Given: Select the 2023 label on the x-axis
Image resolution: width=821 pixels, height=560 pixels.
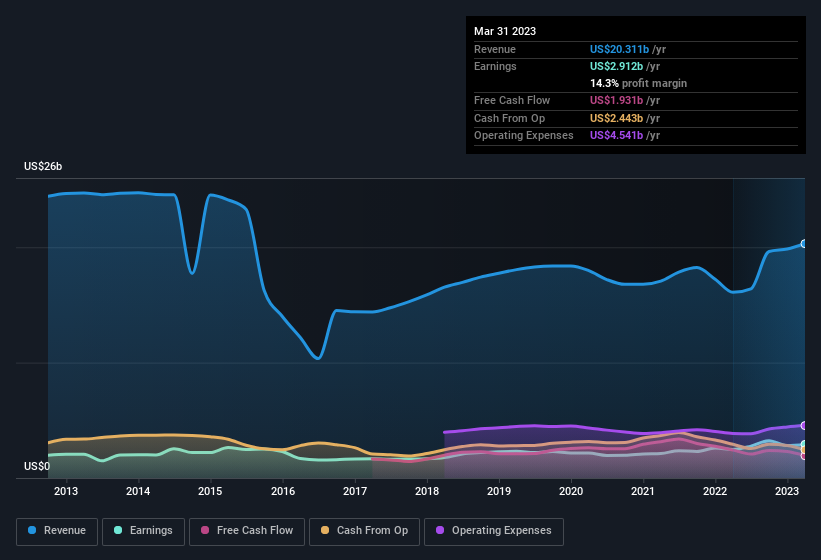Looking at the screenshot, I should click(787, 491).
